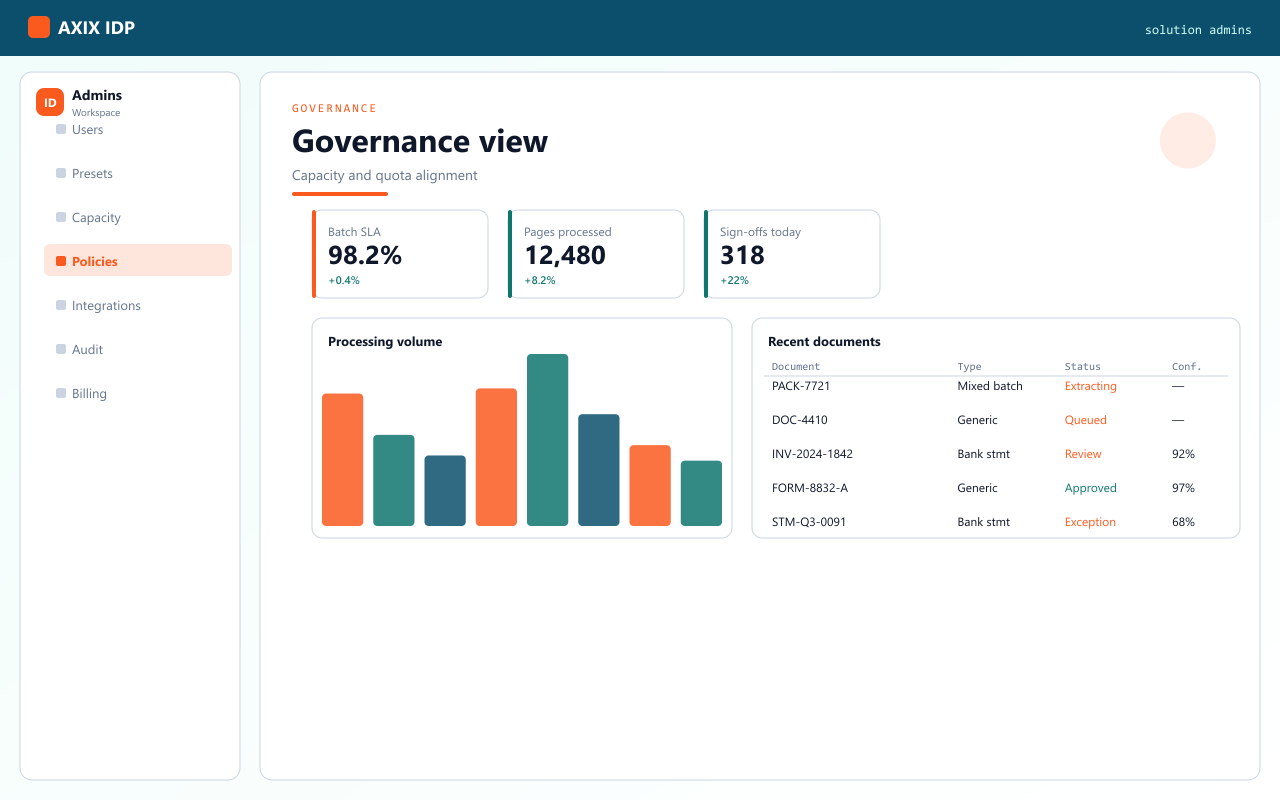The image size is (1280, 800).
Task: Select the Policies navigation item
Action: (138, 261)
